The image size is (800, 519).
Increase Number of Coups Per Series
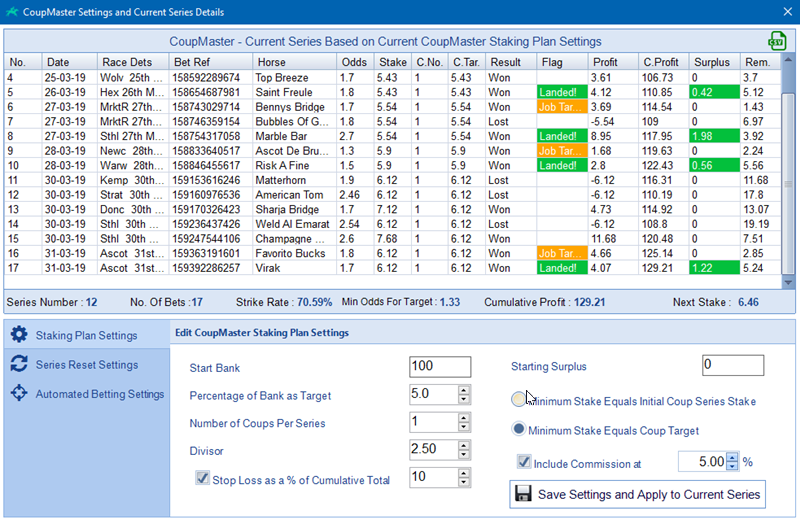tap(464, 417)
